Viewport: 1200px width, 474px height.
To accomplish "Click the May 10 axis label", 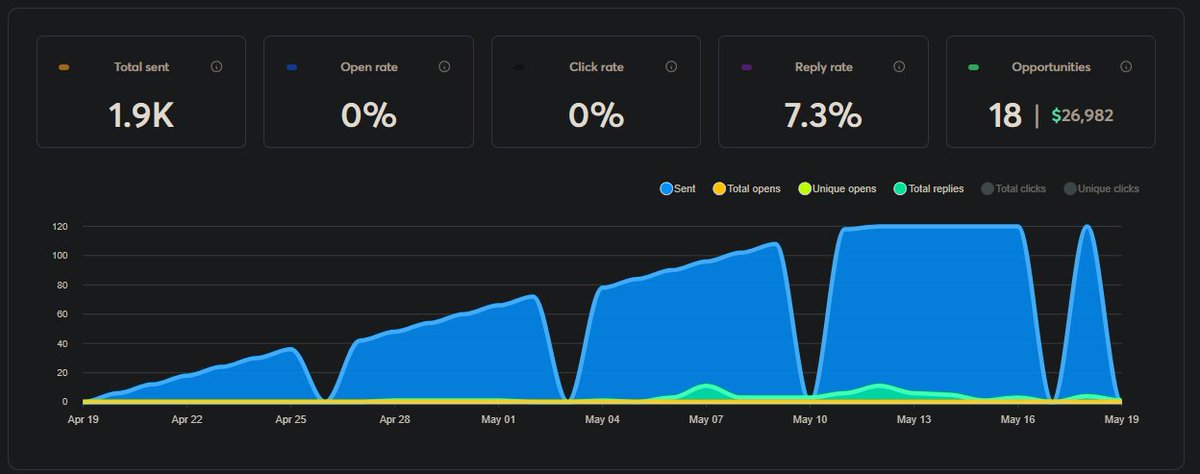I will click(x=810, y=420).
